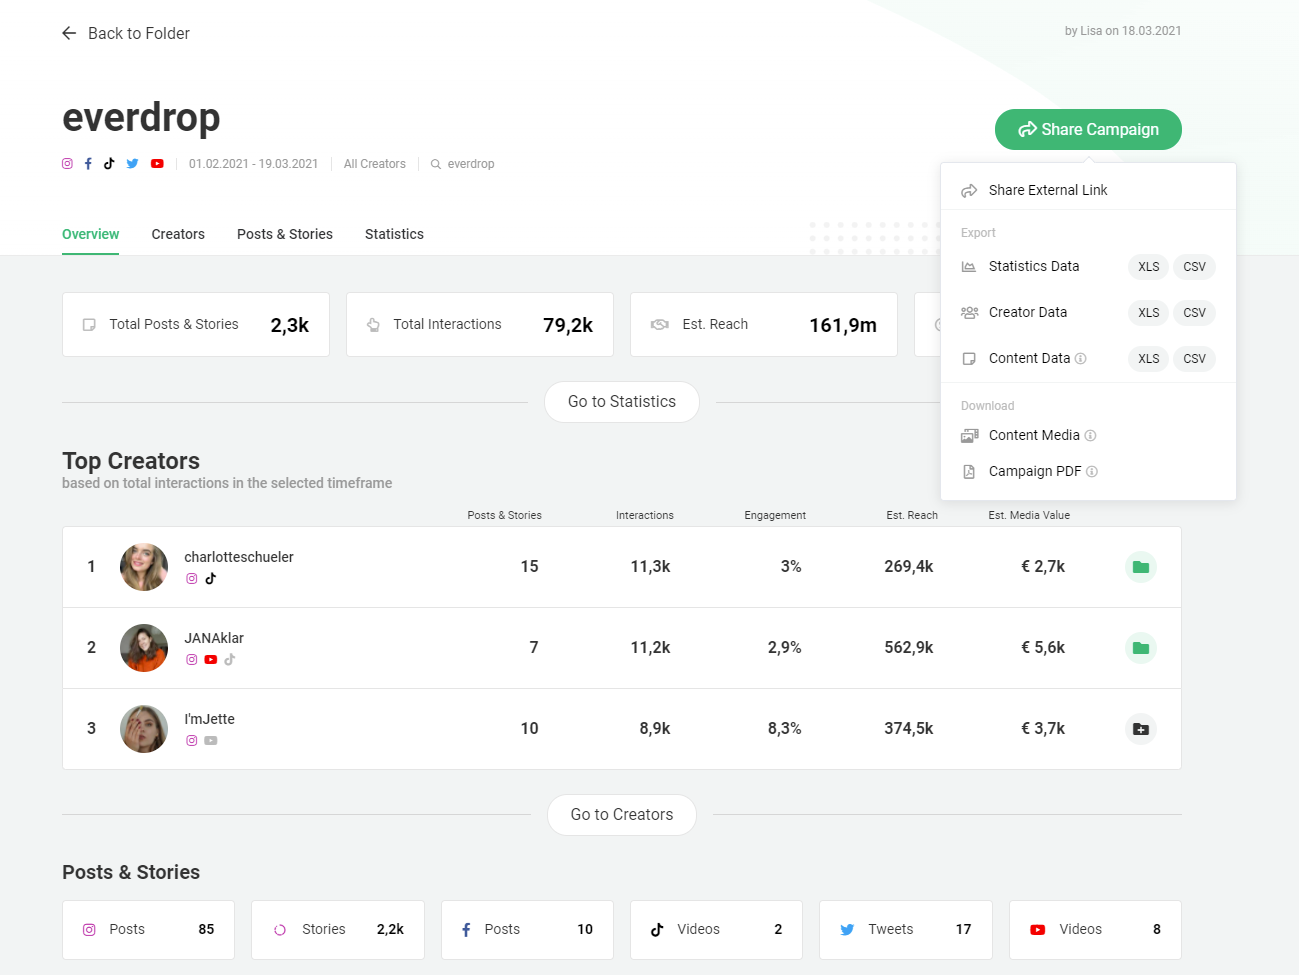
Task: Open charlotteschueler's green folder icon
Action: pos(1140,567)
